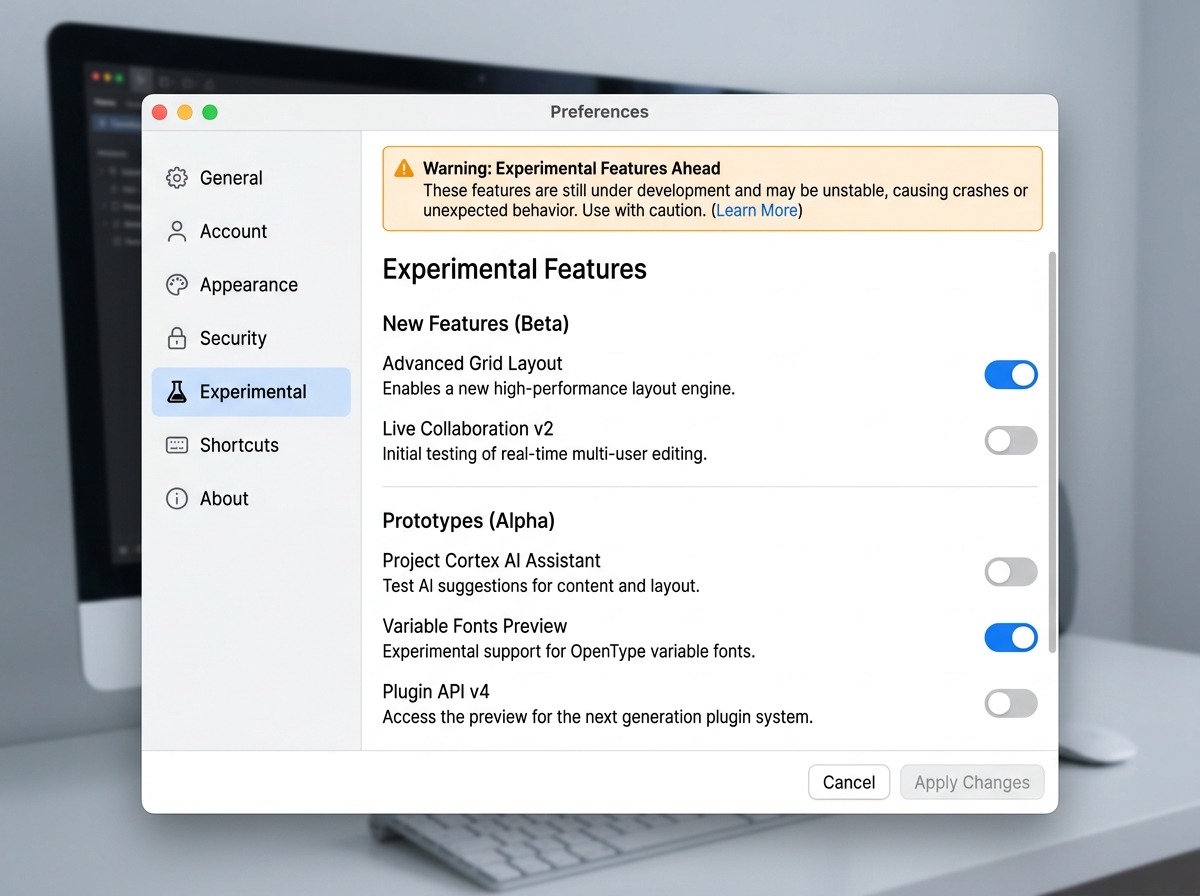Image resolution: width=1200 pixels, height=896 pixels.
Task: Turn on Project Cortex AI Assistant
Action: pos(1011,572)
